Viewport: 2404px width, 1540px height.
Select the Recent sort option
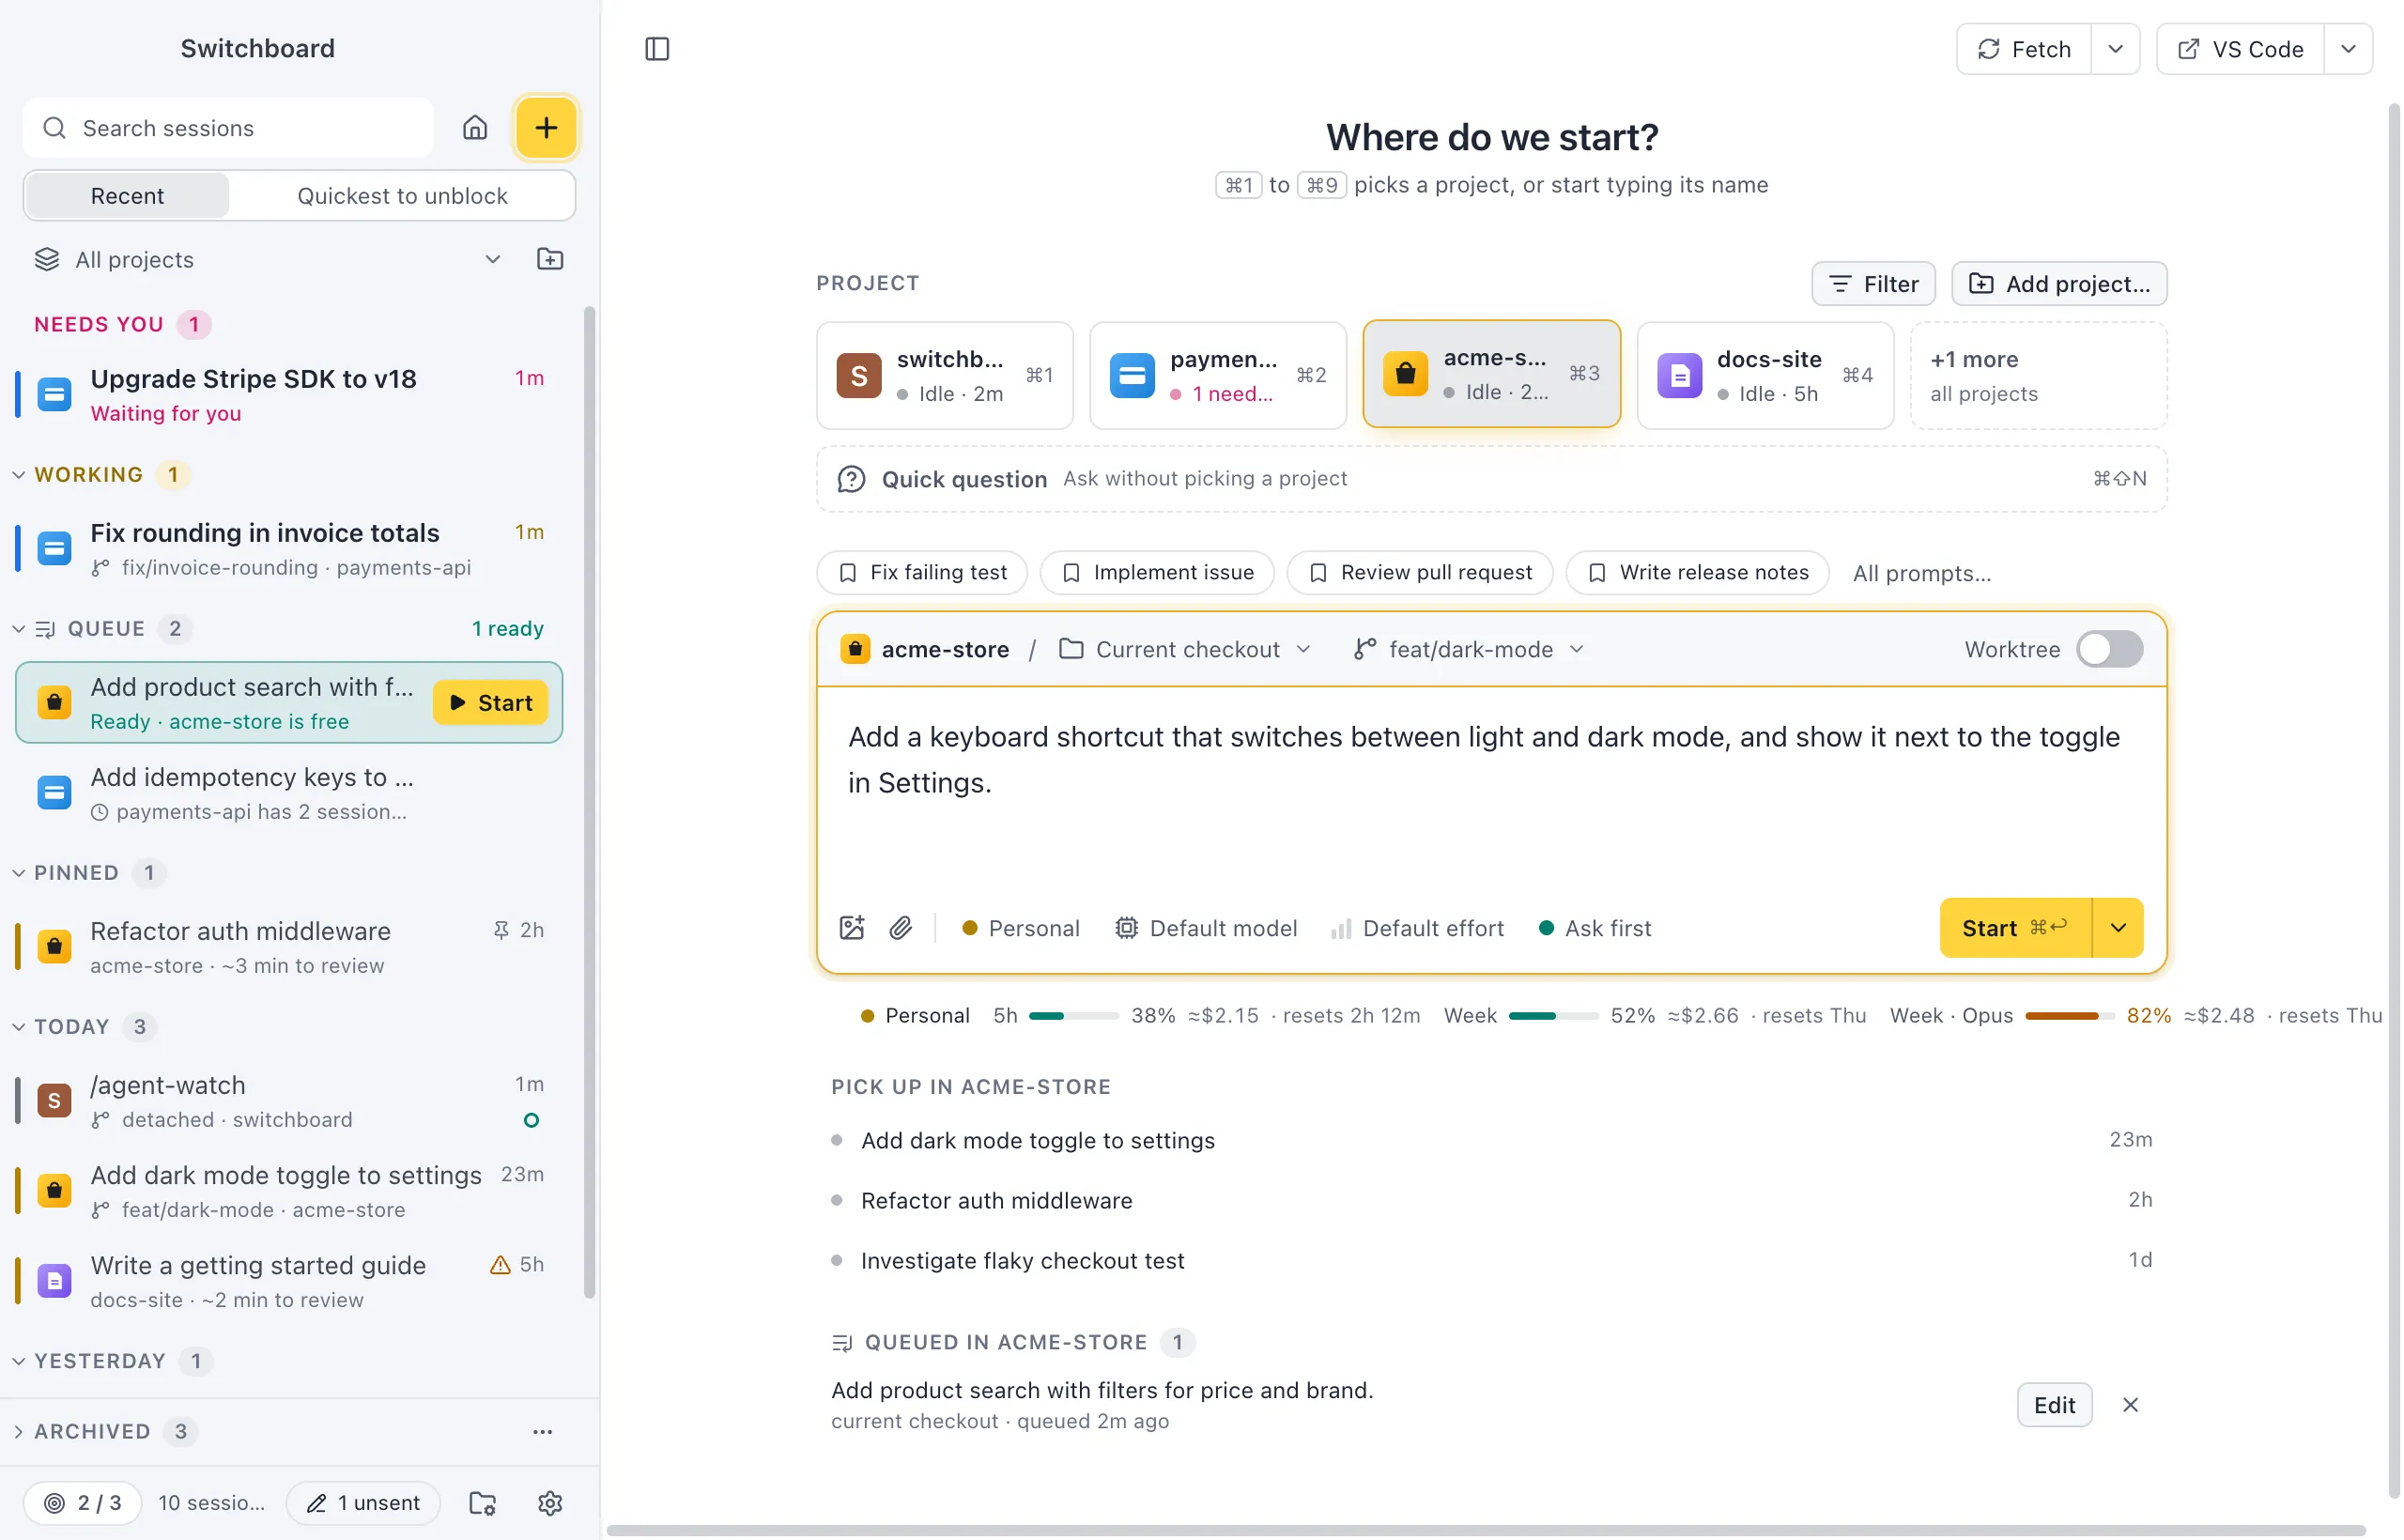point(127,196)
